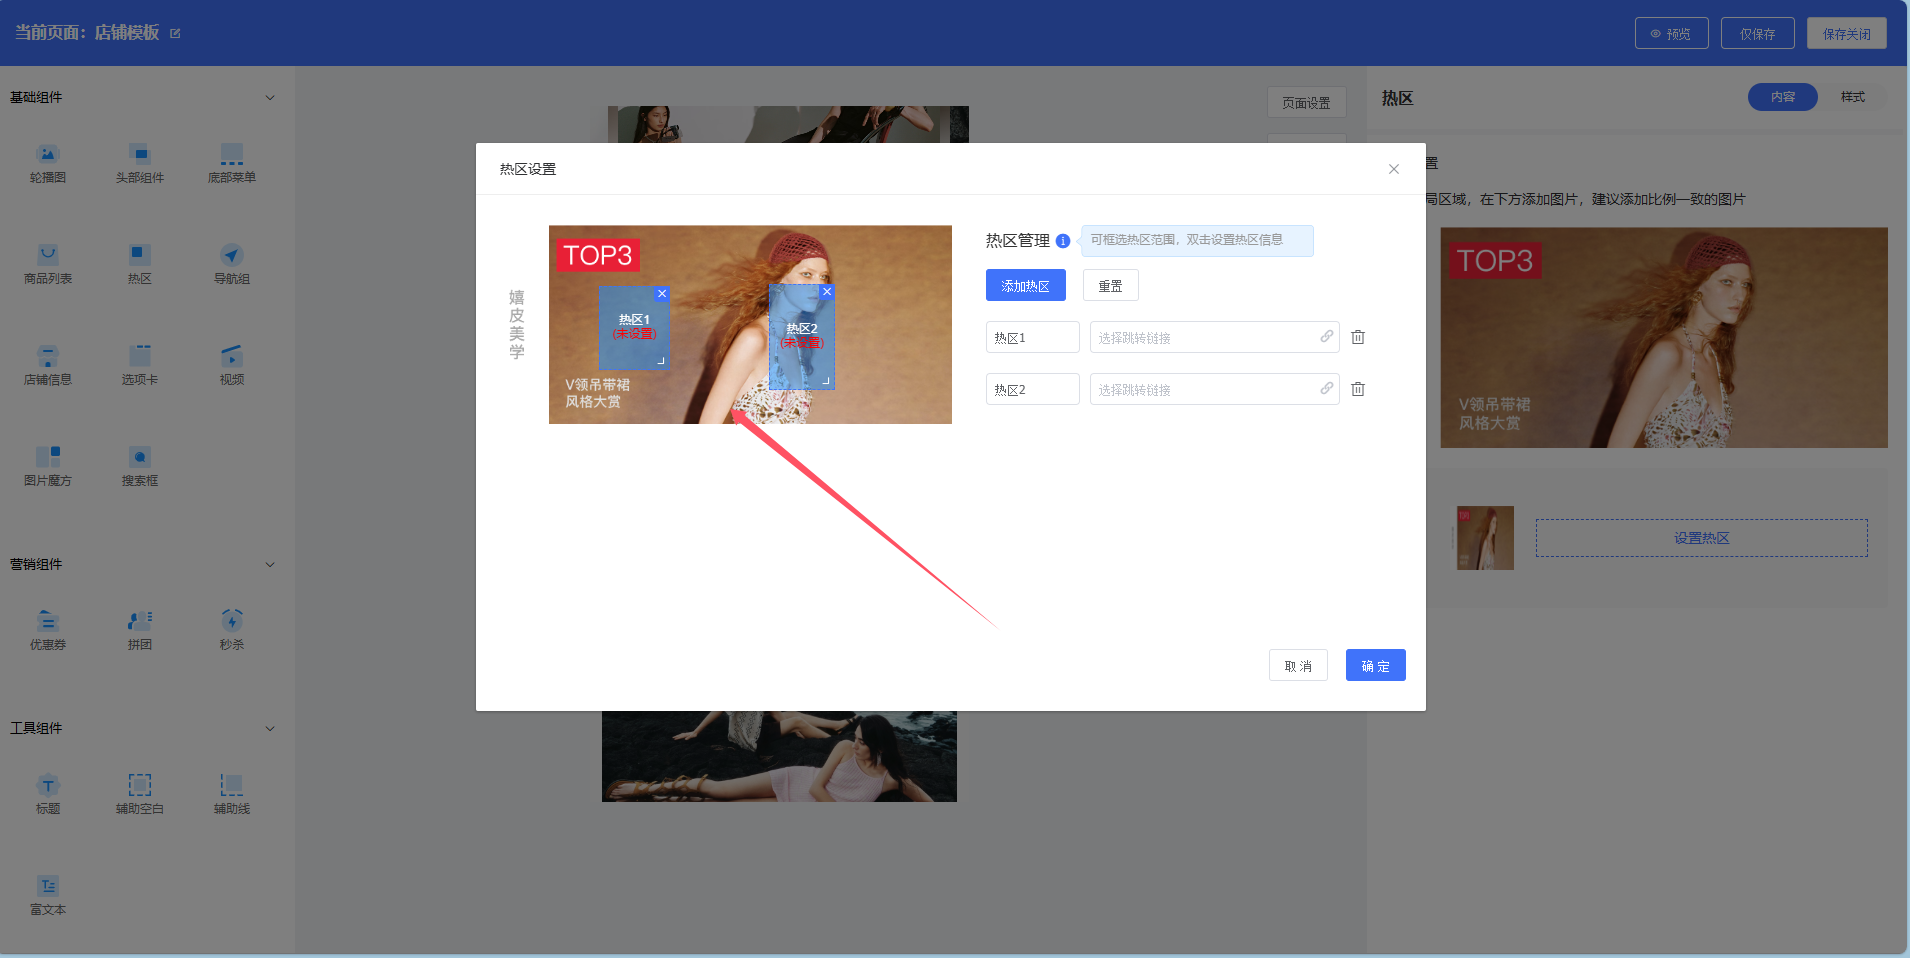Remove 热区2 box on the image
Screen dimensions: 1910x958
point(826,292)
